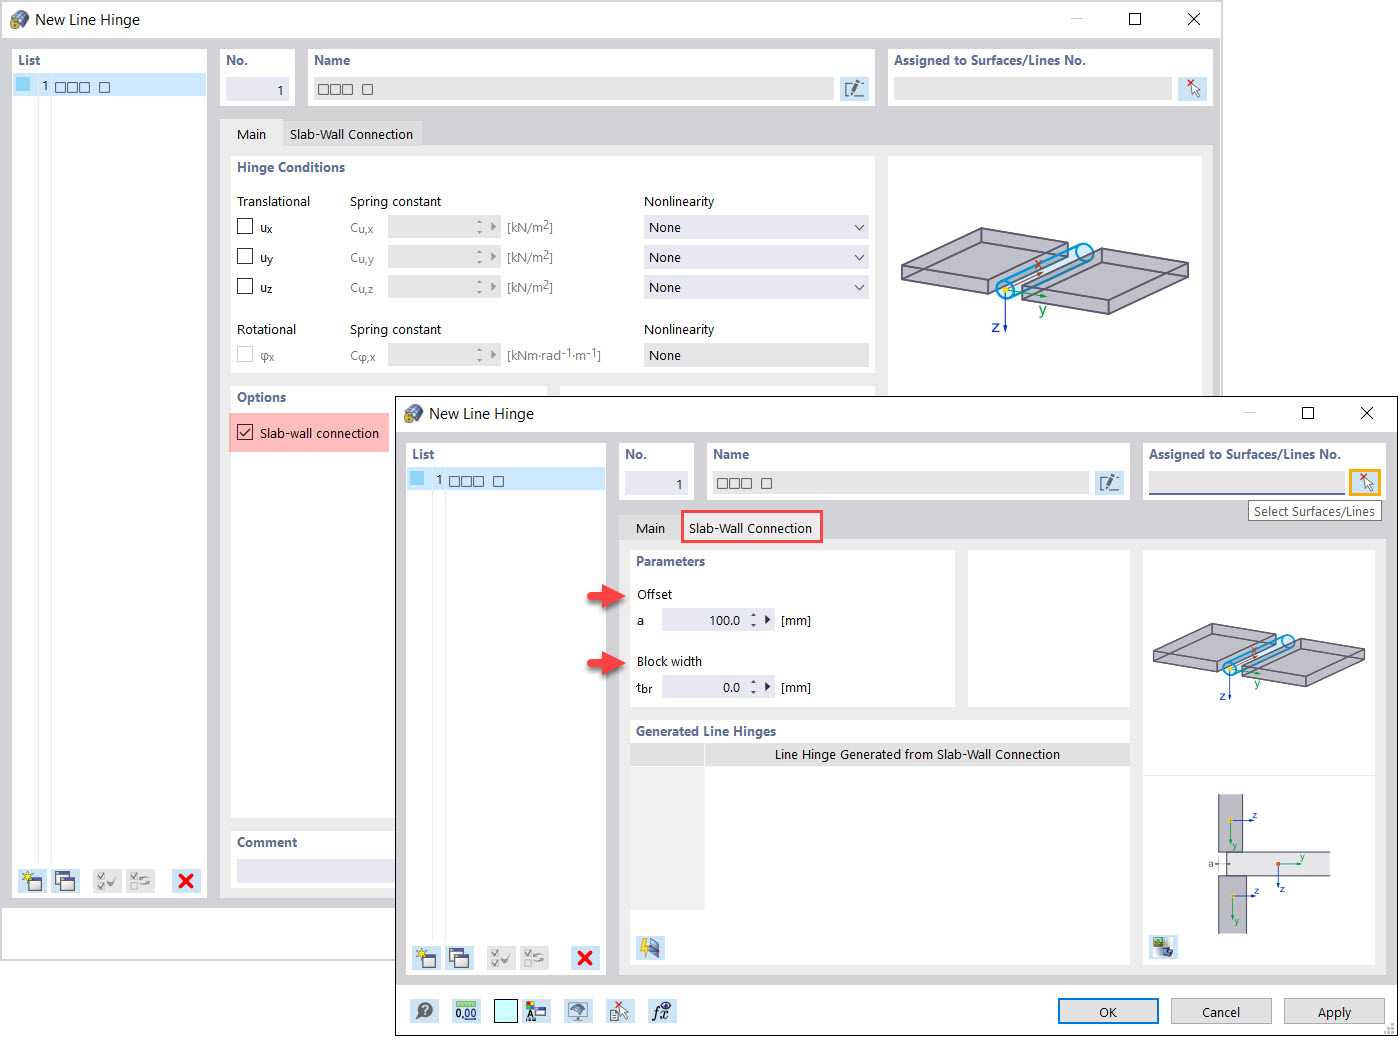
Task: Expand the Cu,y spring constant arrow menu
Action: 494,257
